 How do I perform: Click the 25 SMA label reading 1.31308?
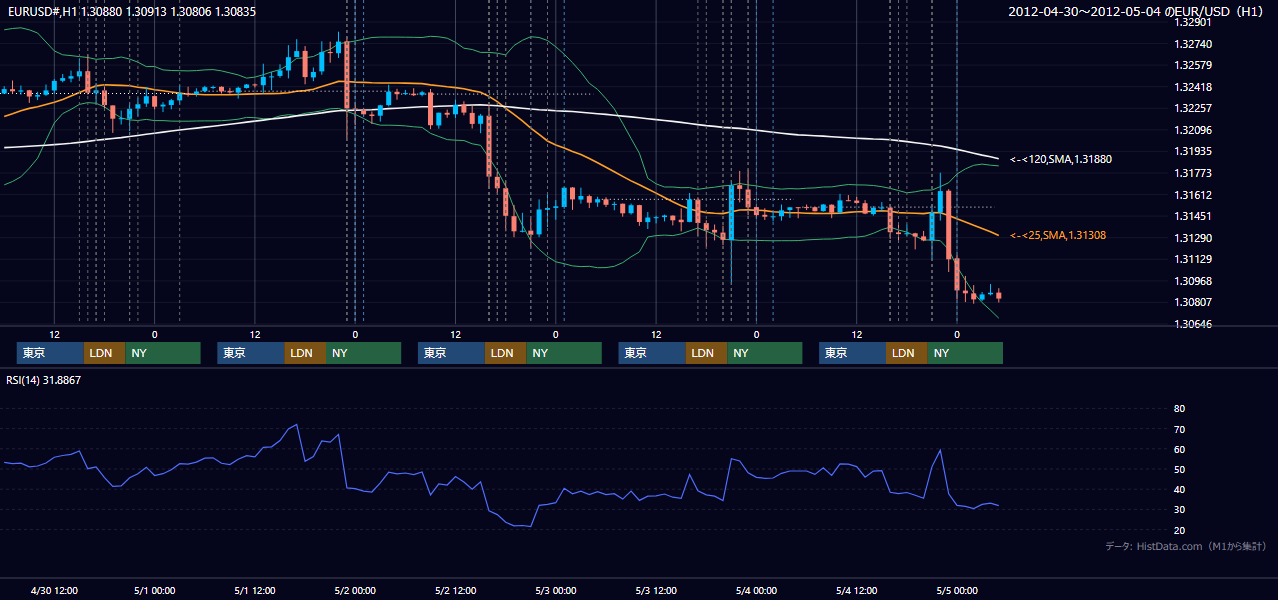click(1058, 235)
